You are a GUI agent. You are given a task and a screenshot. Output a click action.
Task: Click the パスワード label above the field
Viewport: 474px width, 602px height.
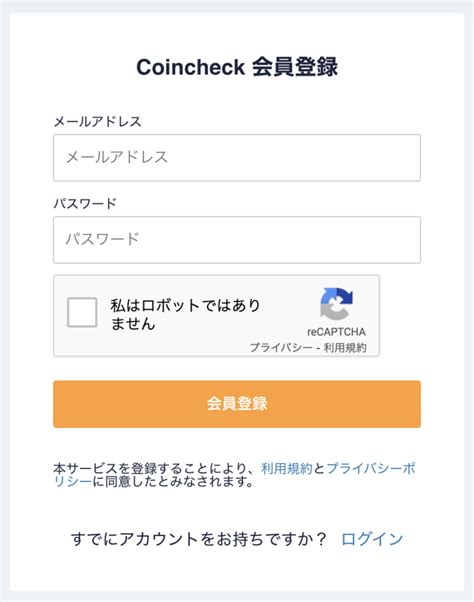85,203
